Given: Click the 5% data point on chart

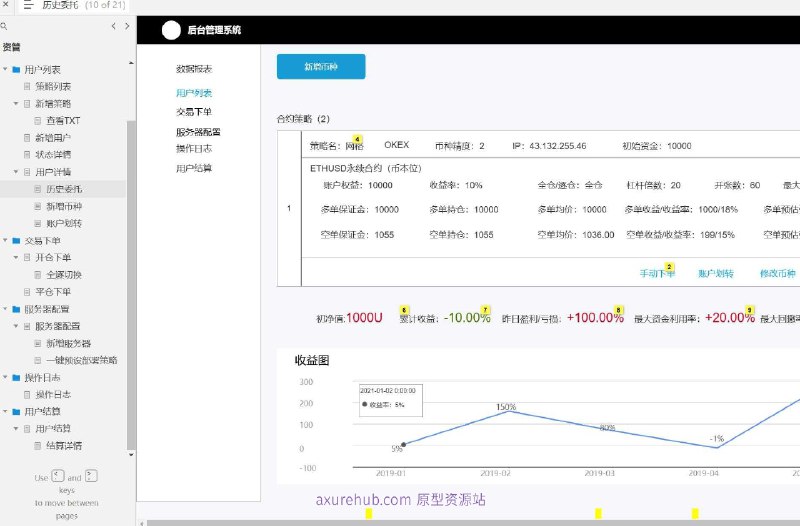Looking at the screenshot, I should point(404,444).
